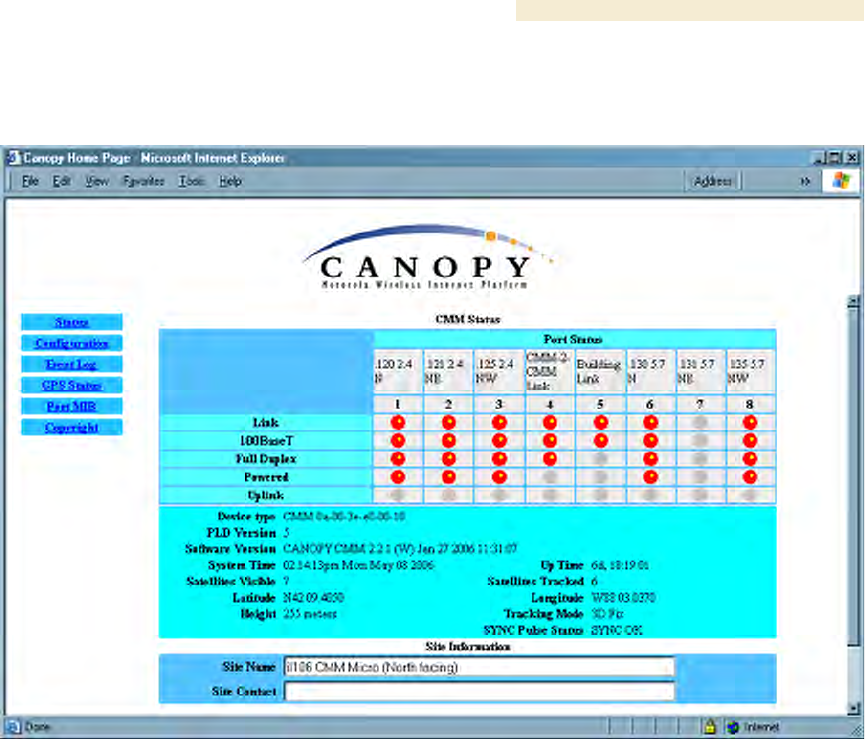Click the vertical scrollbar track

(x=853, y=505)
